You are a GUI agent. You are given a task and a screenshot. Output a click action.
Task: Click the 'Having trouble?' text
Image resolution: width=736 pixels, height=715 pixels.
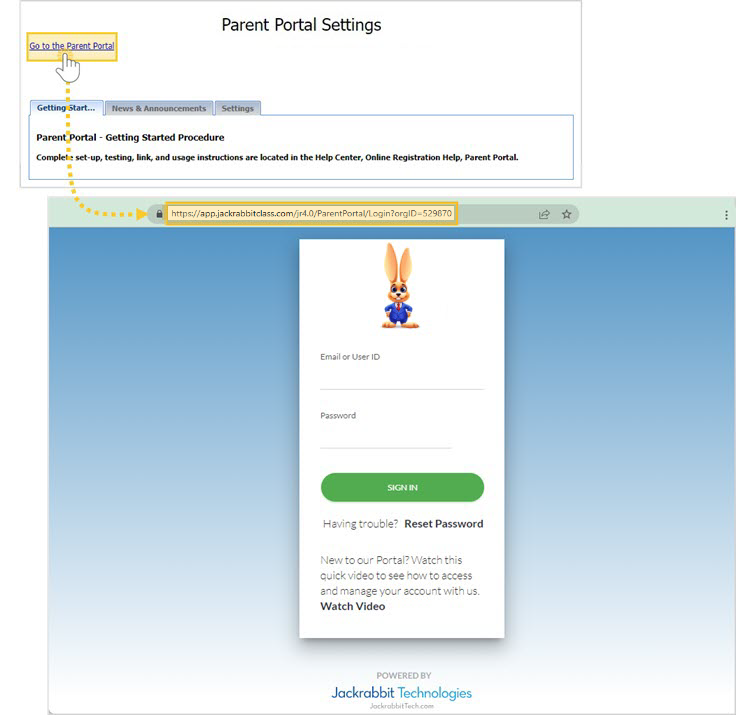360,524
